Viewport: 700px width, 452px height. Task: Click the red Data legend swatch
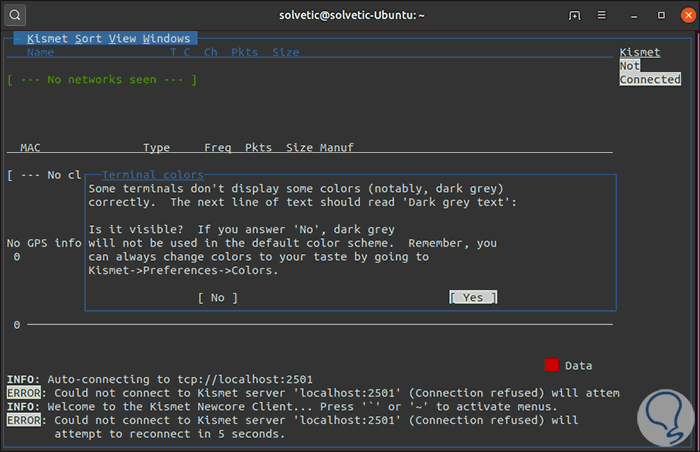point(551,365)
